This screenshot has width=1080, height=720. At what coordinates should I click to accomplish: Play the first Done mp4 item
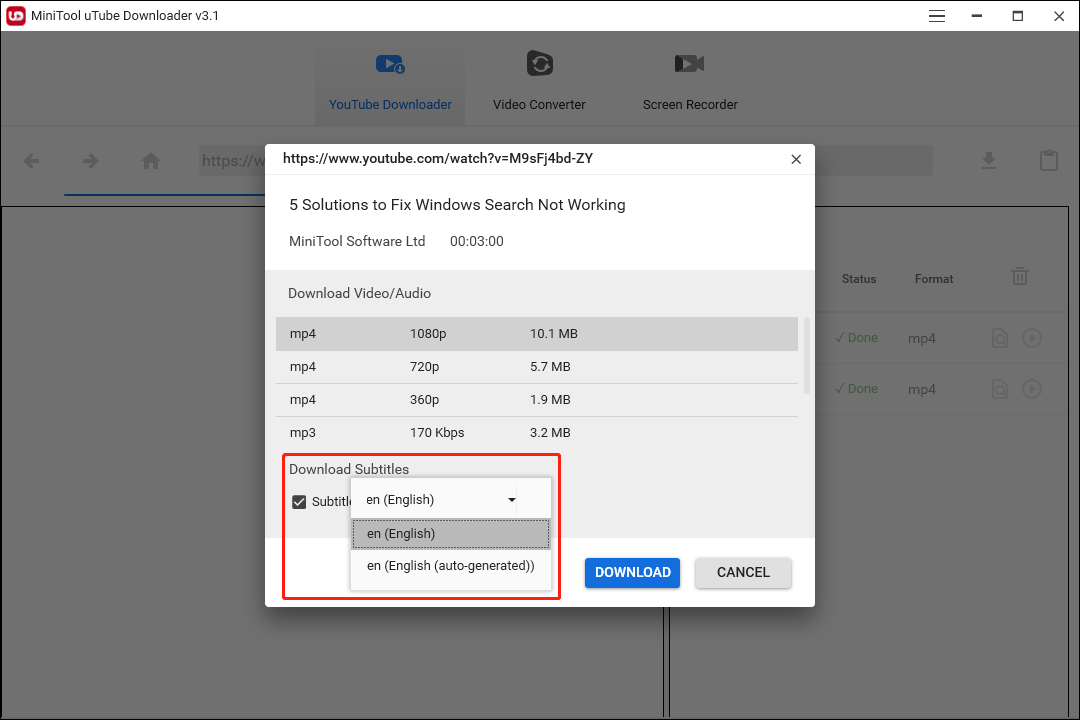[1031, 338]
